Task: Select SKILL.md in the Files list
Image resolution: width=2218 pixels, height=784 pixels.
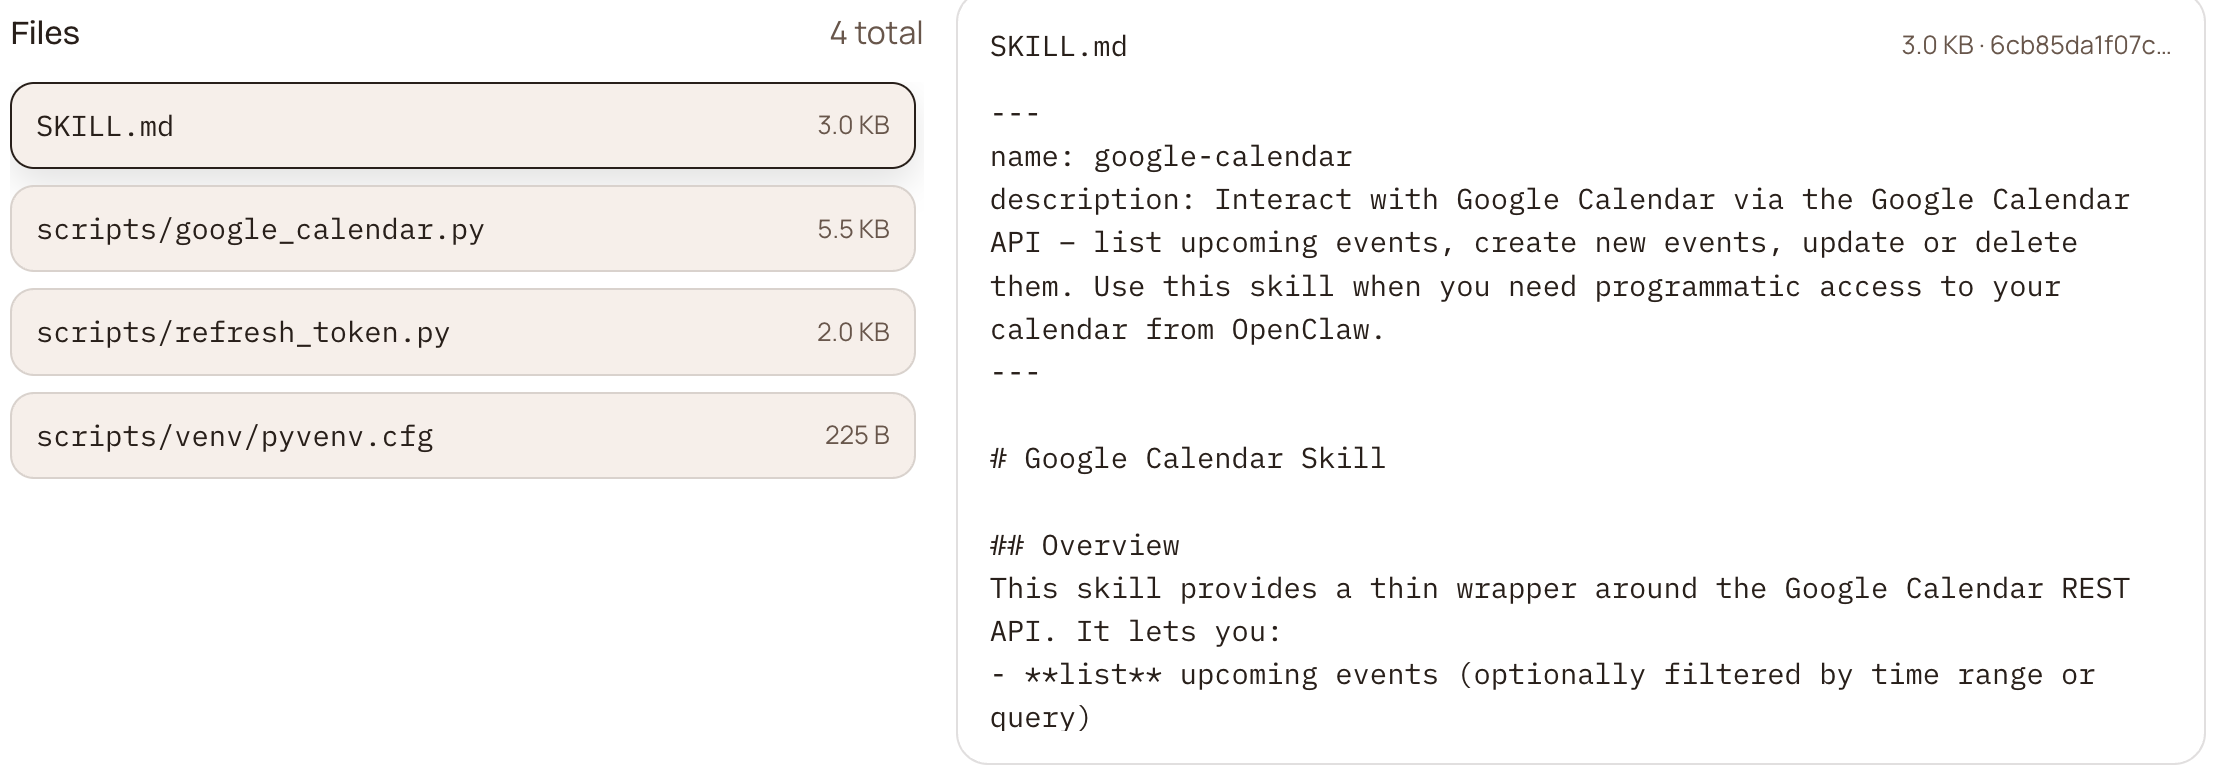Action: 462,126
